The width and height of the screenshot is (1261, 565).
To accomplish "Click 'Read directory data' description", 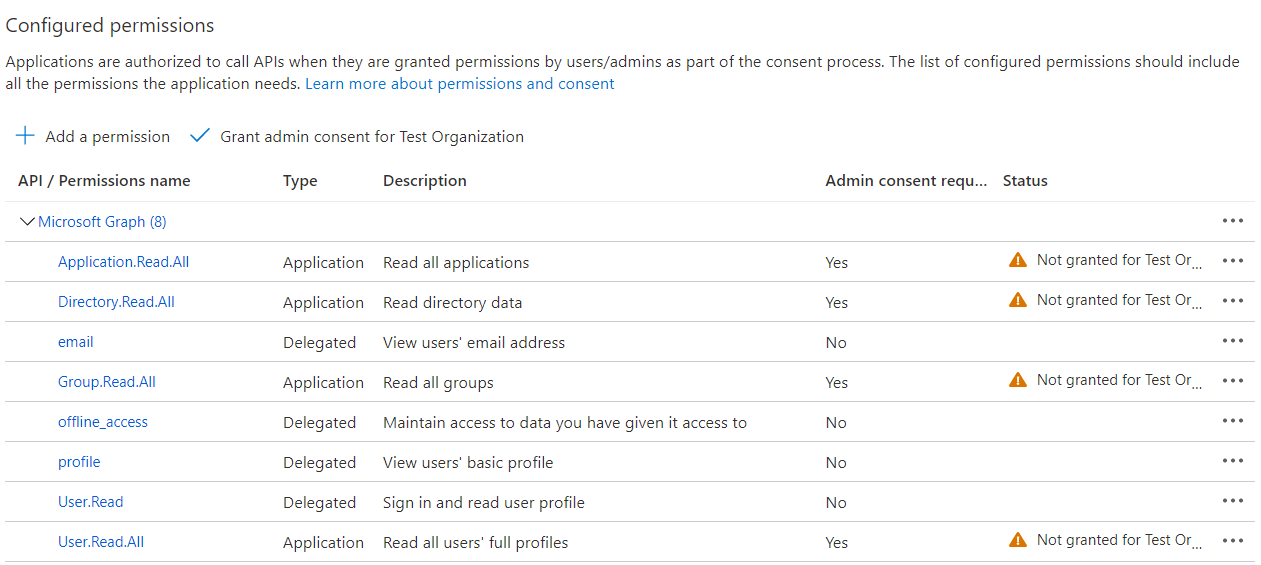I will [x=452, y=303].
